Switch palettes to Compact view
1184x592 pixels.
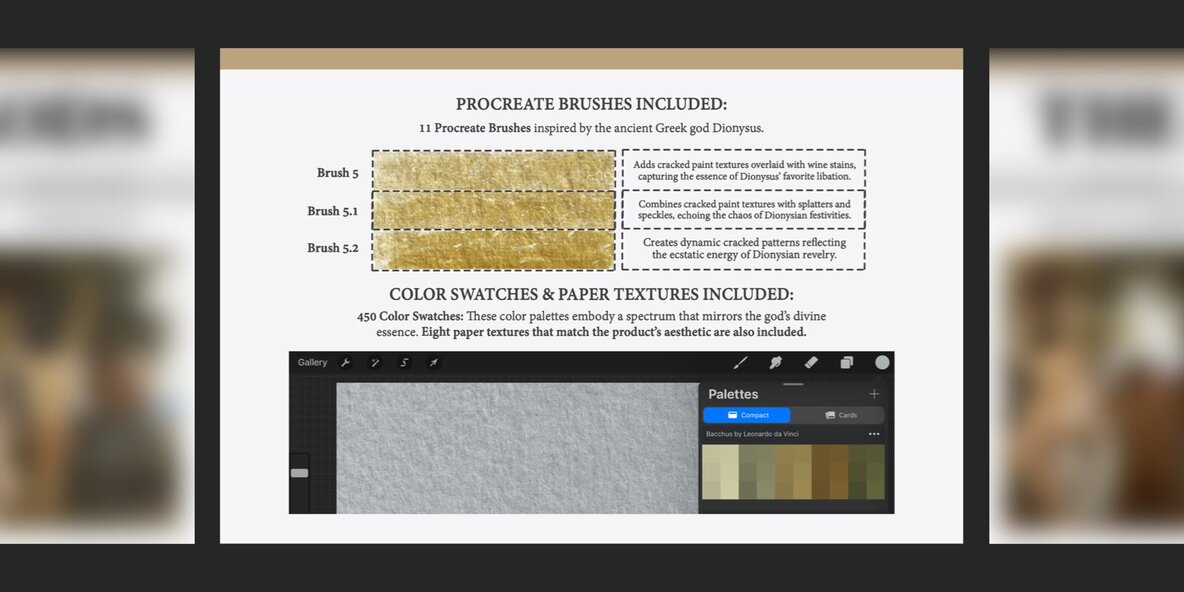pos(747,415)
